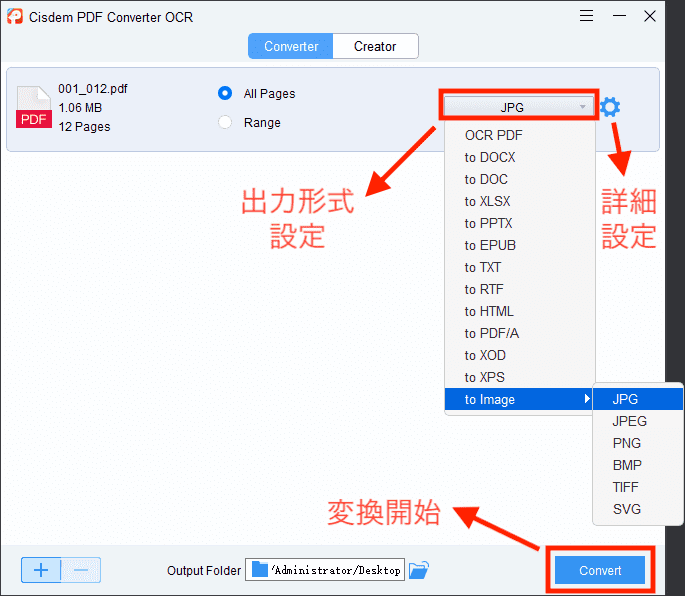Remove file with the minus button
The image size is (685, 596).
click(81, 570)
